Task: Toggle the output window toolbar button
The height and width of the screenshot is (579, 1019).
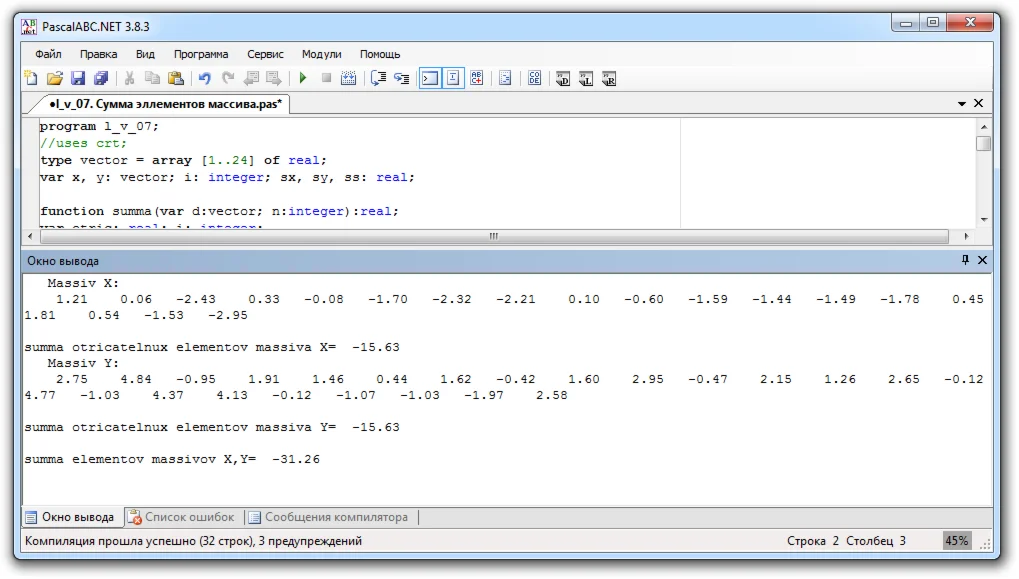Action: pos(429,78)
